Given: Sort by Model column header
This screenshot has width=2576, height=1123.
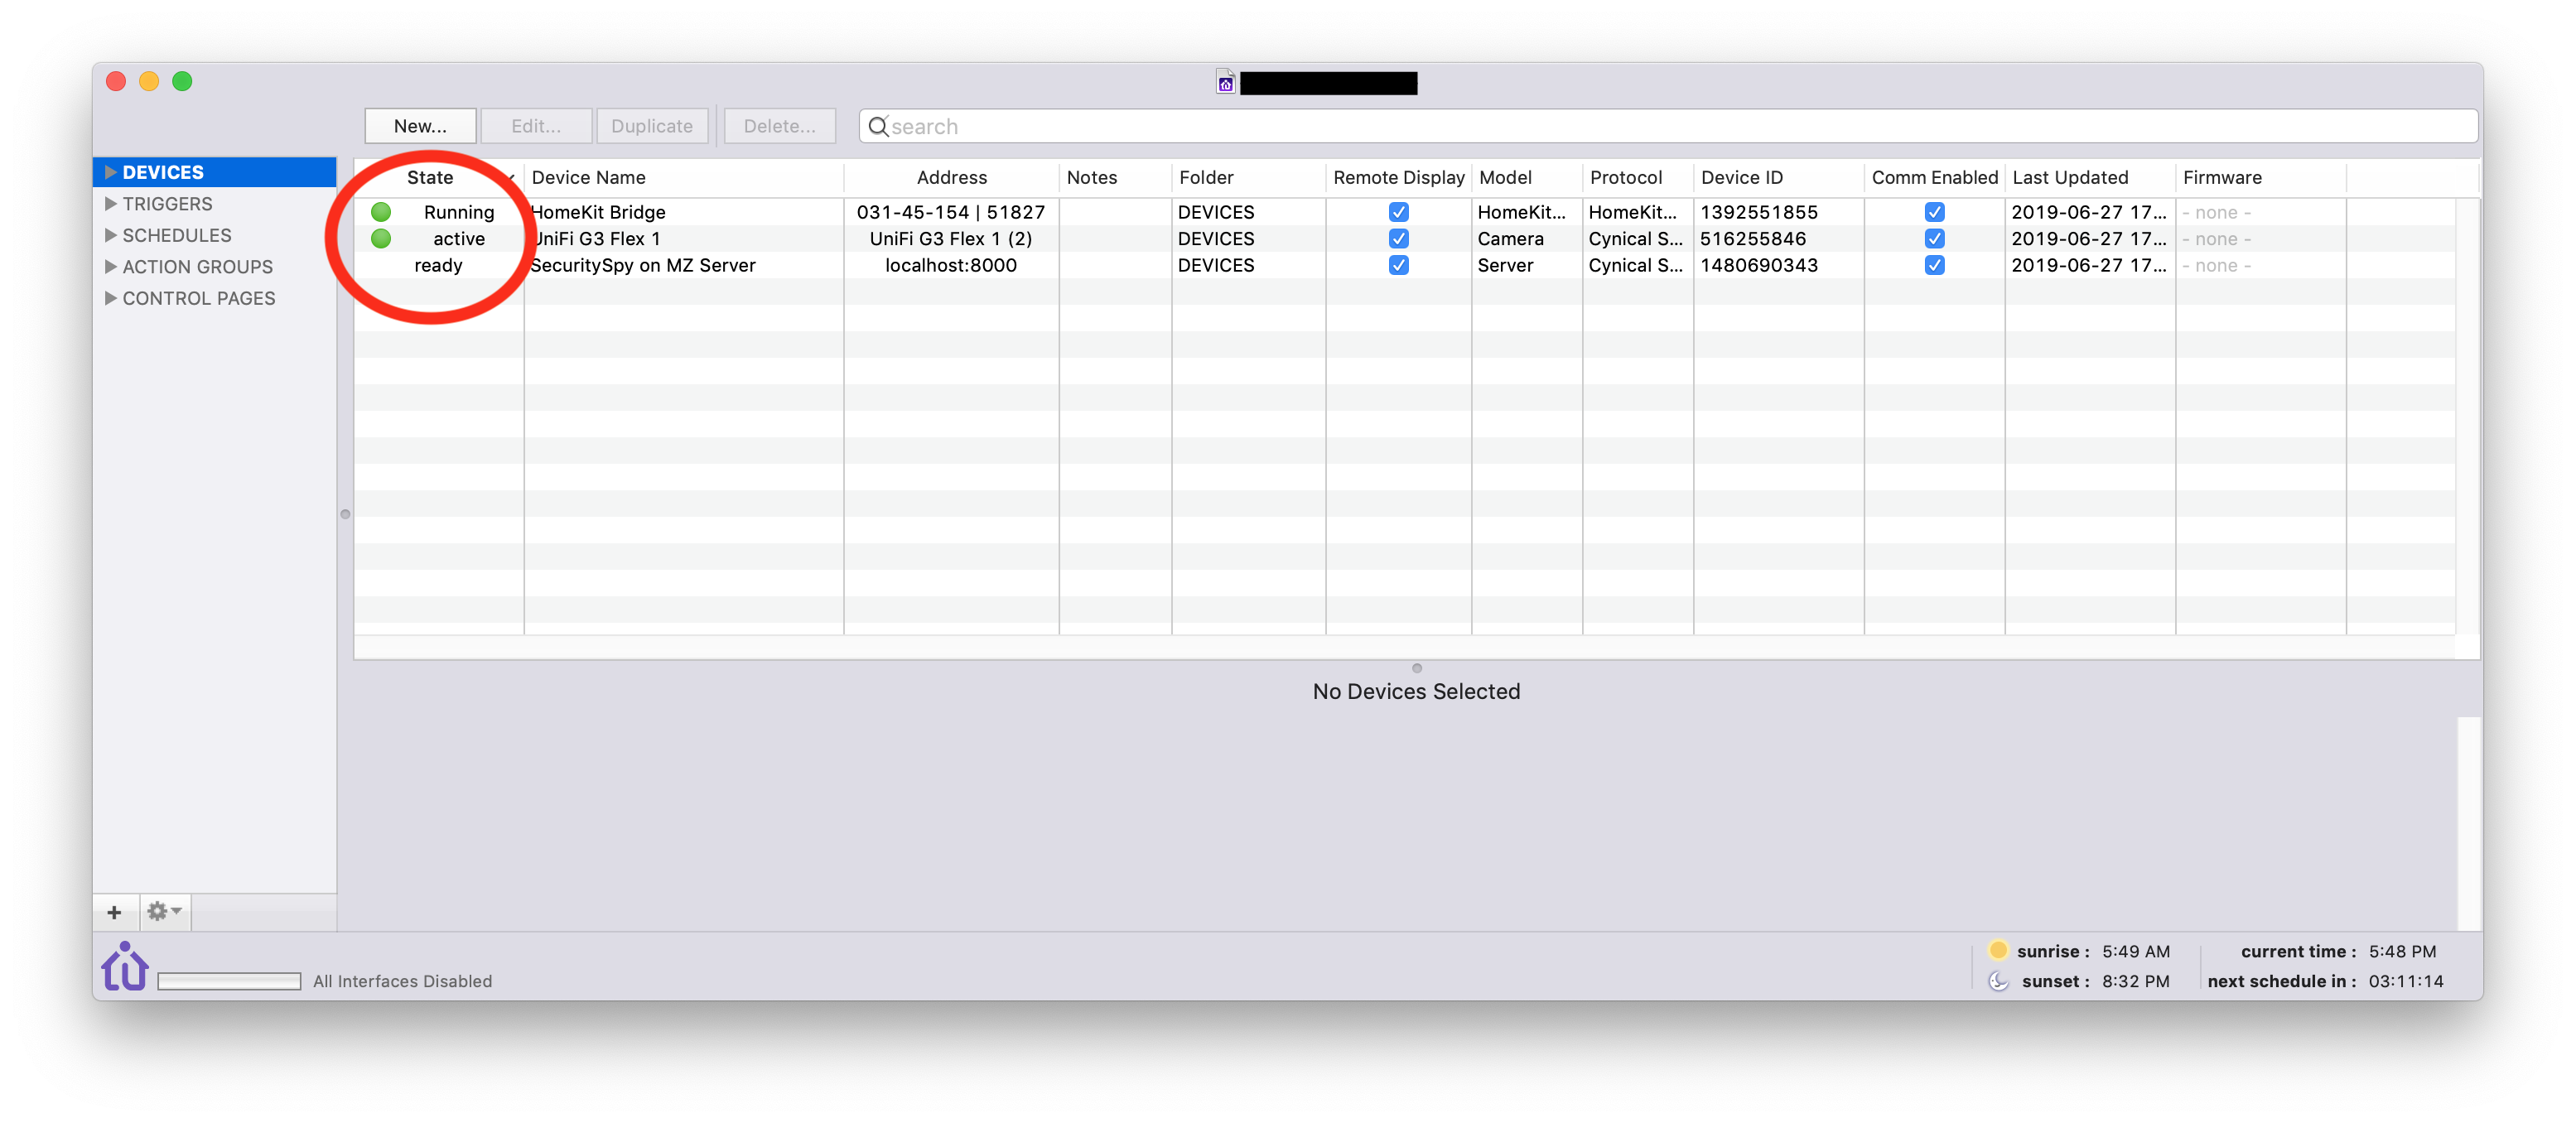Looking at the screenshot, I should (x=1526, y=177).
